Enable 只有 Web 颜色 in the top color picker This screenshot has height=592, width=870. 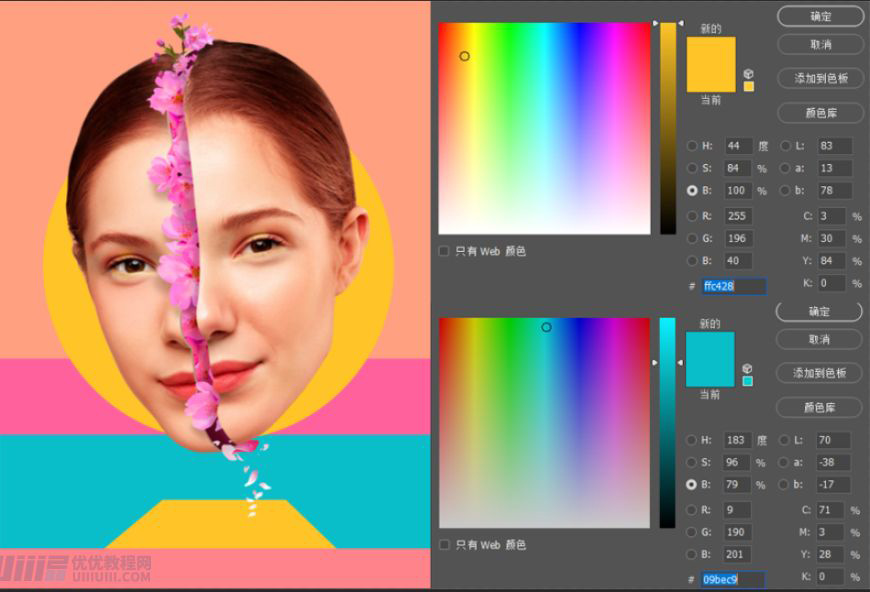pos(443,252)
